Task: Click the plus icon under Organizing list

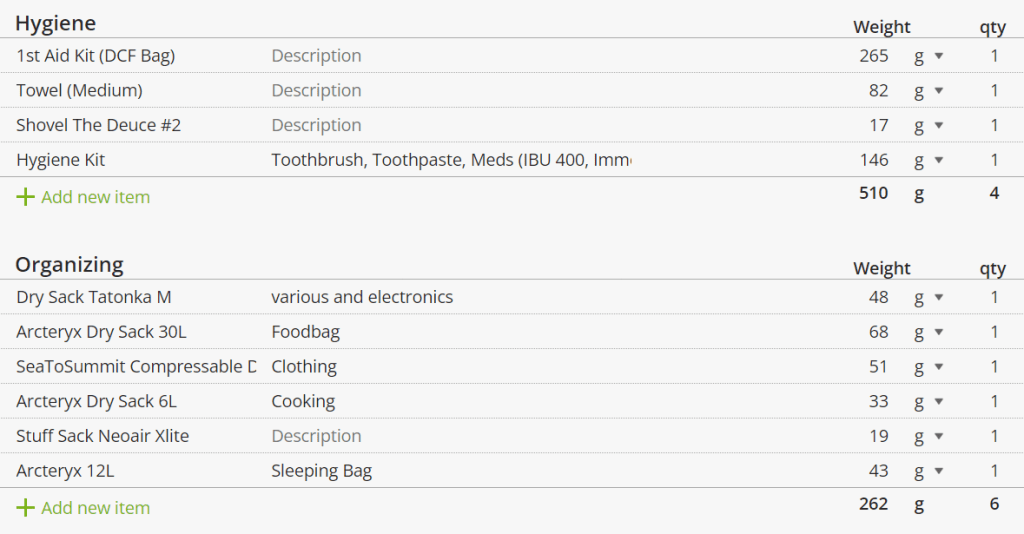Action: point(25,508)
